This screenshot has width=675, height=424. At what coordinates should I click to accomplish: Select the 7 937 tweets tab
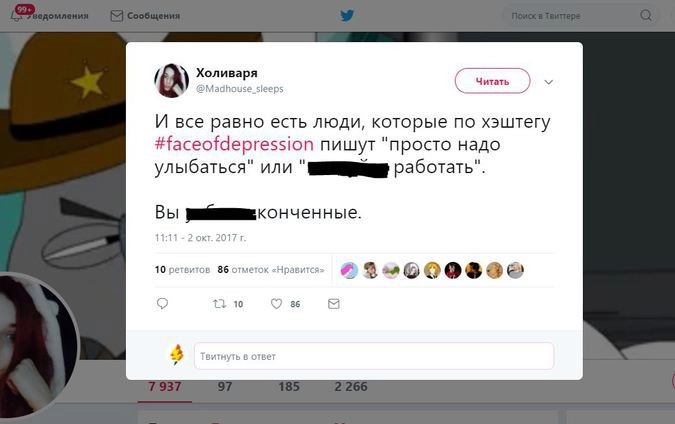tap(165, 387)
